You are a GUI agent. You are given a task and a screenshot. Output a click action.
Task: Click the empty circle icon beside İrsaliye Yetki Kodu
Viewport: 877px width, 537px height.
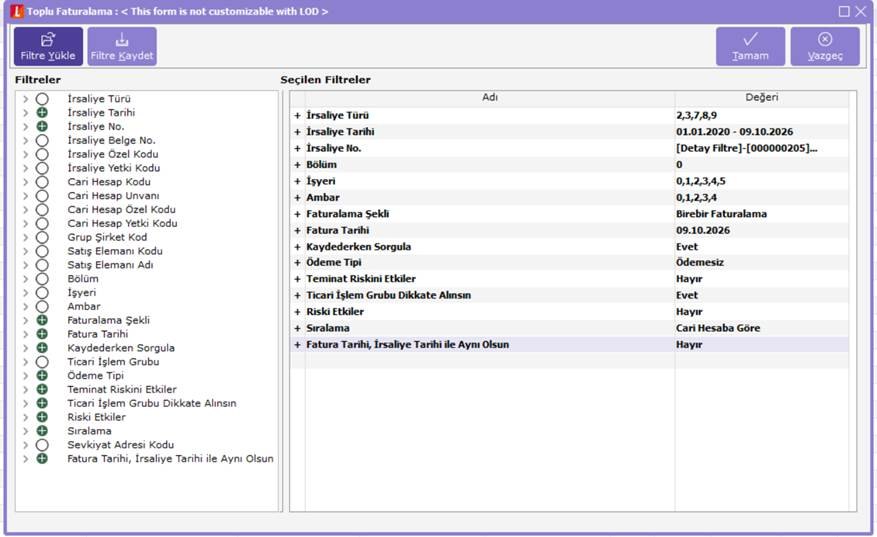tap(42, 168)
